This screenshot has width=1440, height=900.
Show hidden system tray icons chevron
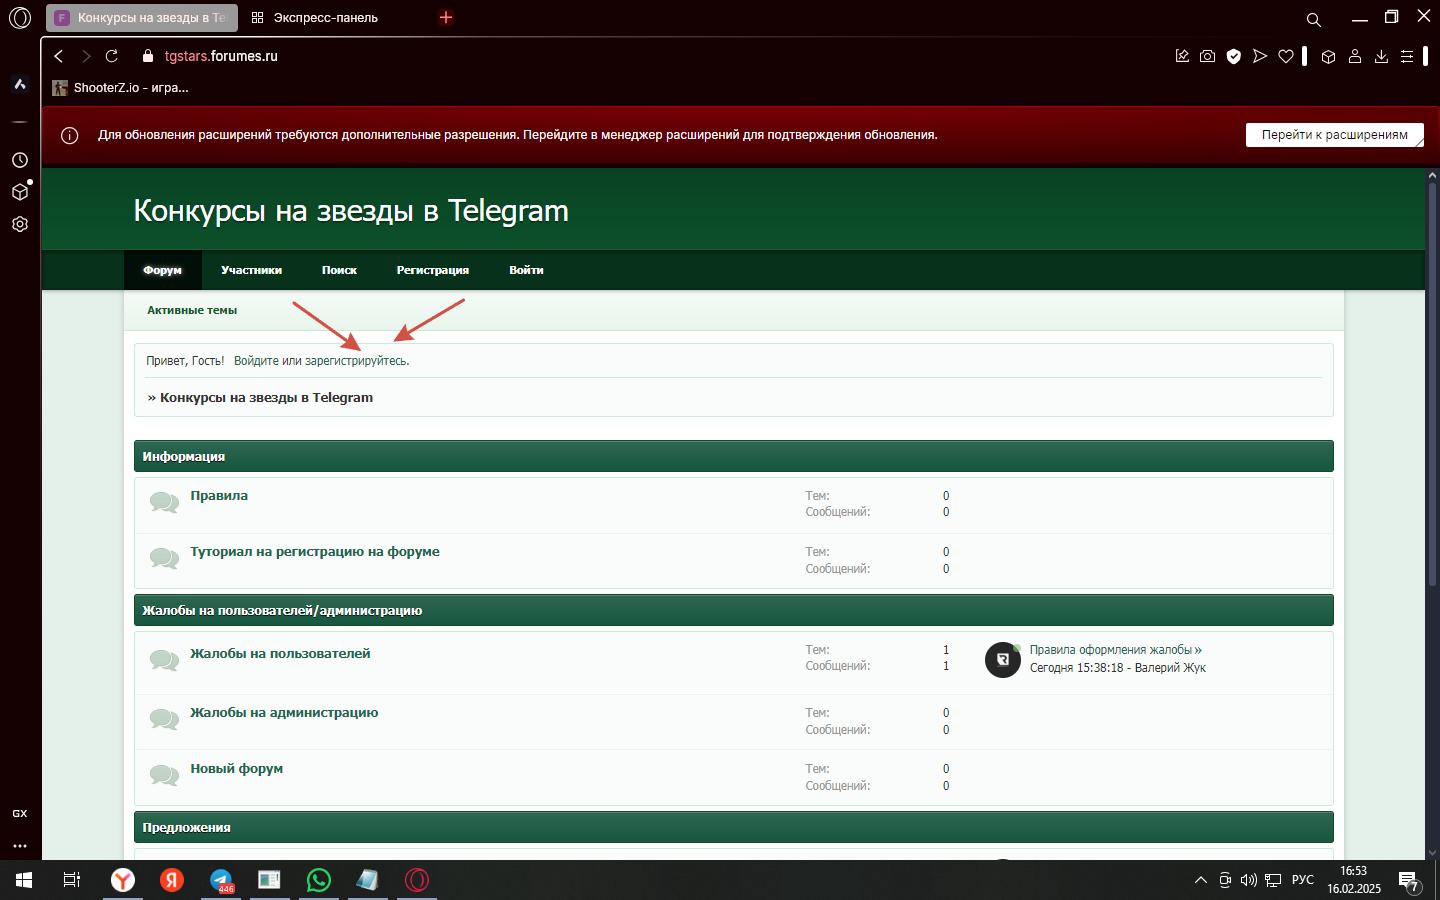click(x=1201, y=880)
